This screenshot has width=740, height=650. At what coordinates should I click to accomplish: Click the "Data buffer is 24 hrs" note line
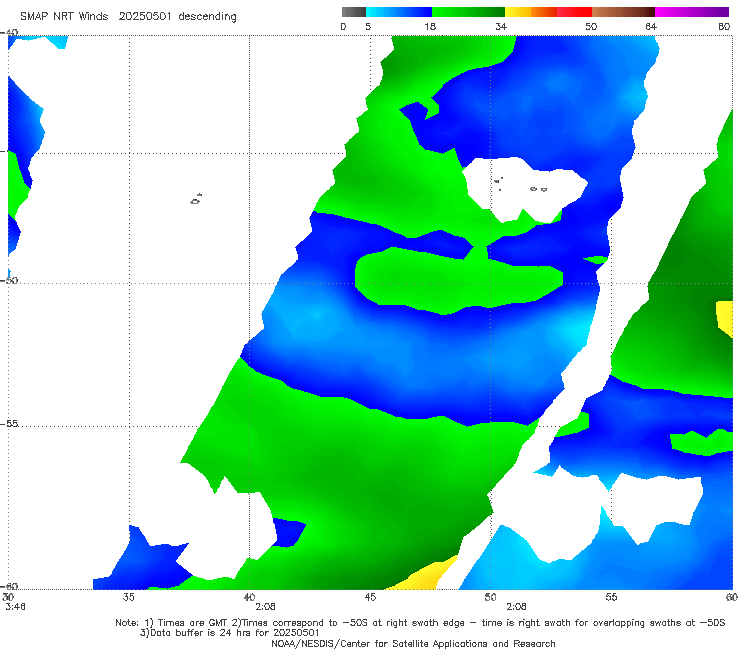[x=229, y=633]
